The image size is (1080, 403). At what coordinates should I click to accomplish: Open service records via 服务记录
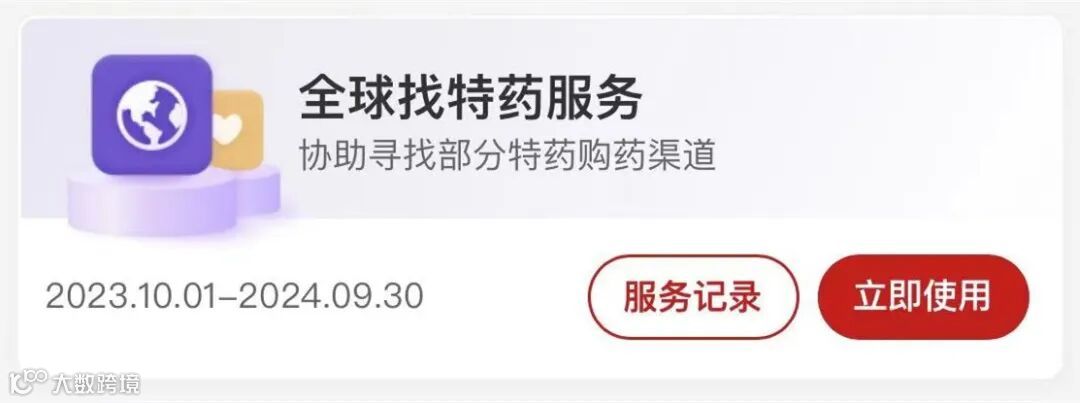[692, 297]
